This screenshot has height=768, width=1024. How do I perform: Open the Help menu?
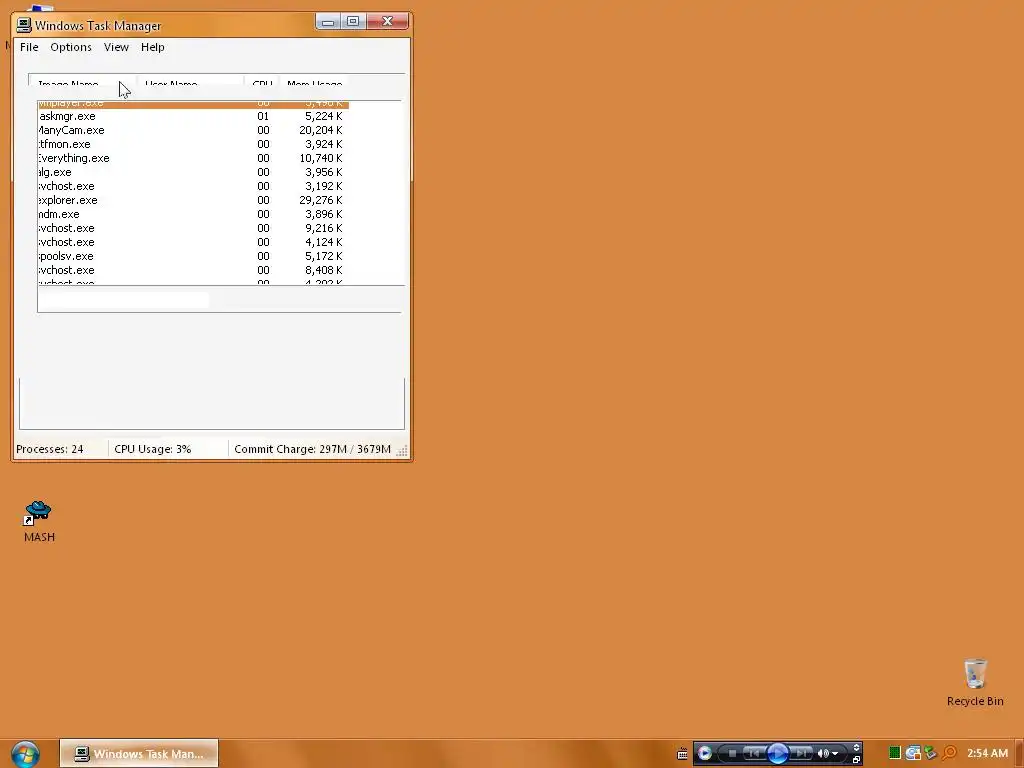pyautogui.click(x=153, y=47)
